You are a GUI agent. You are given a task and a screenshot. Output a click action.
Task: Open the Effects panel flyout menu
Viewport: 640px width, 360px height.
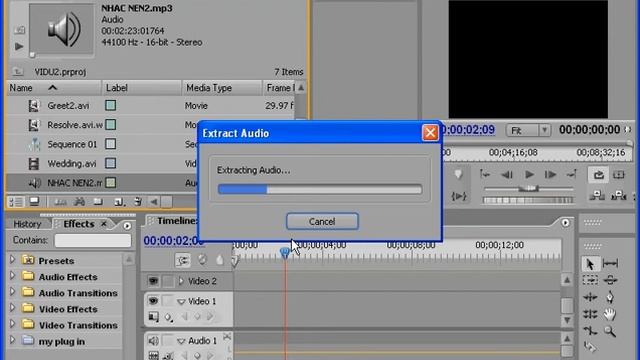click(127, 226)
